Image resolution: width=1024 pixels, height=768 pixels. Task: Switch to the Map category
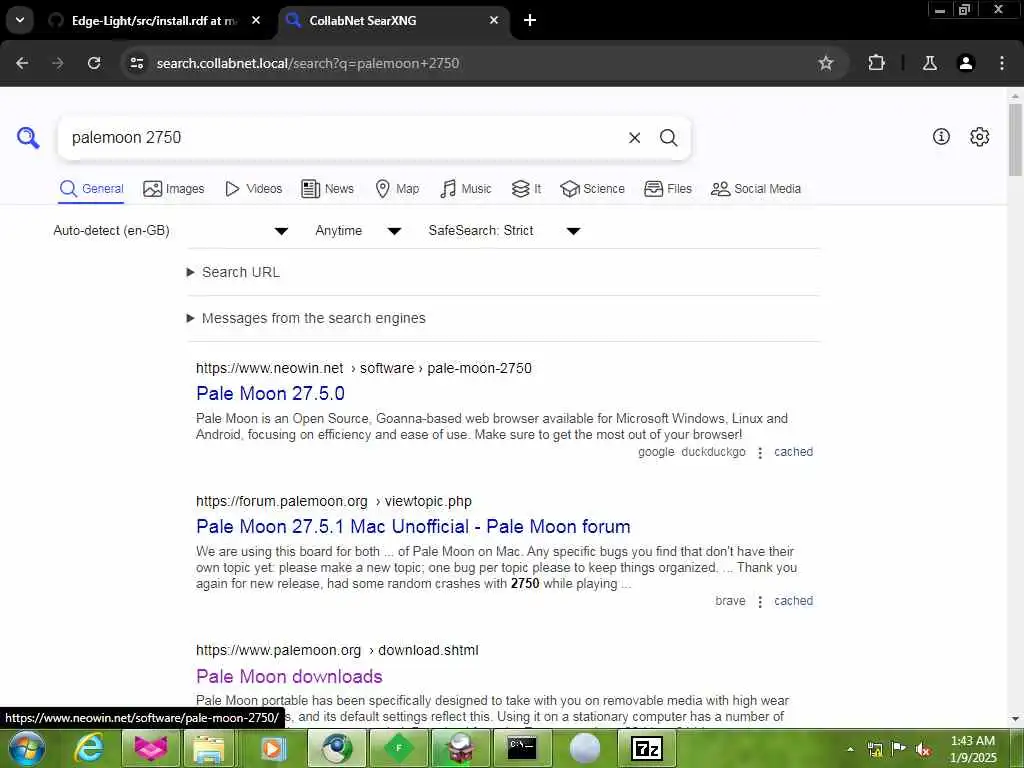pyautogui.click(x=397, y=189)
